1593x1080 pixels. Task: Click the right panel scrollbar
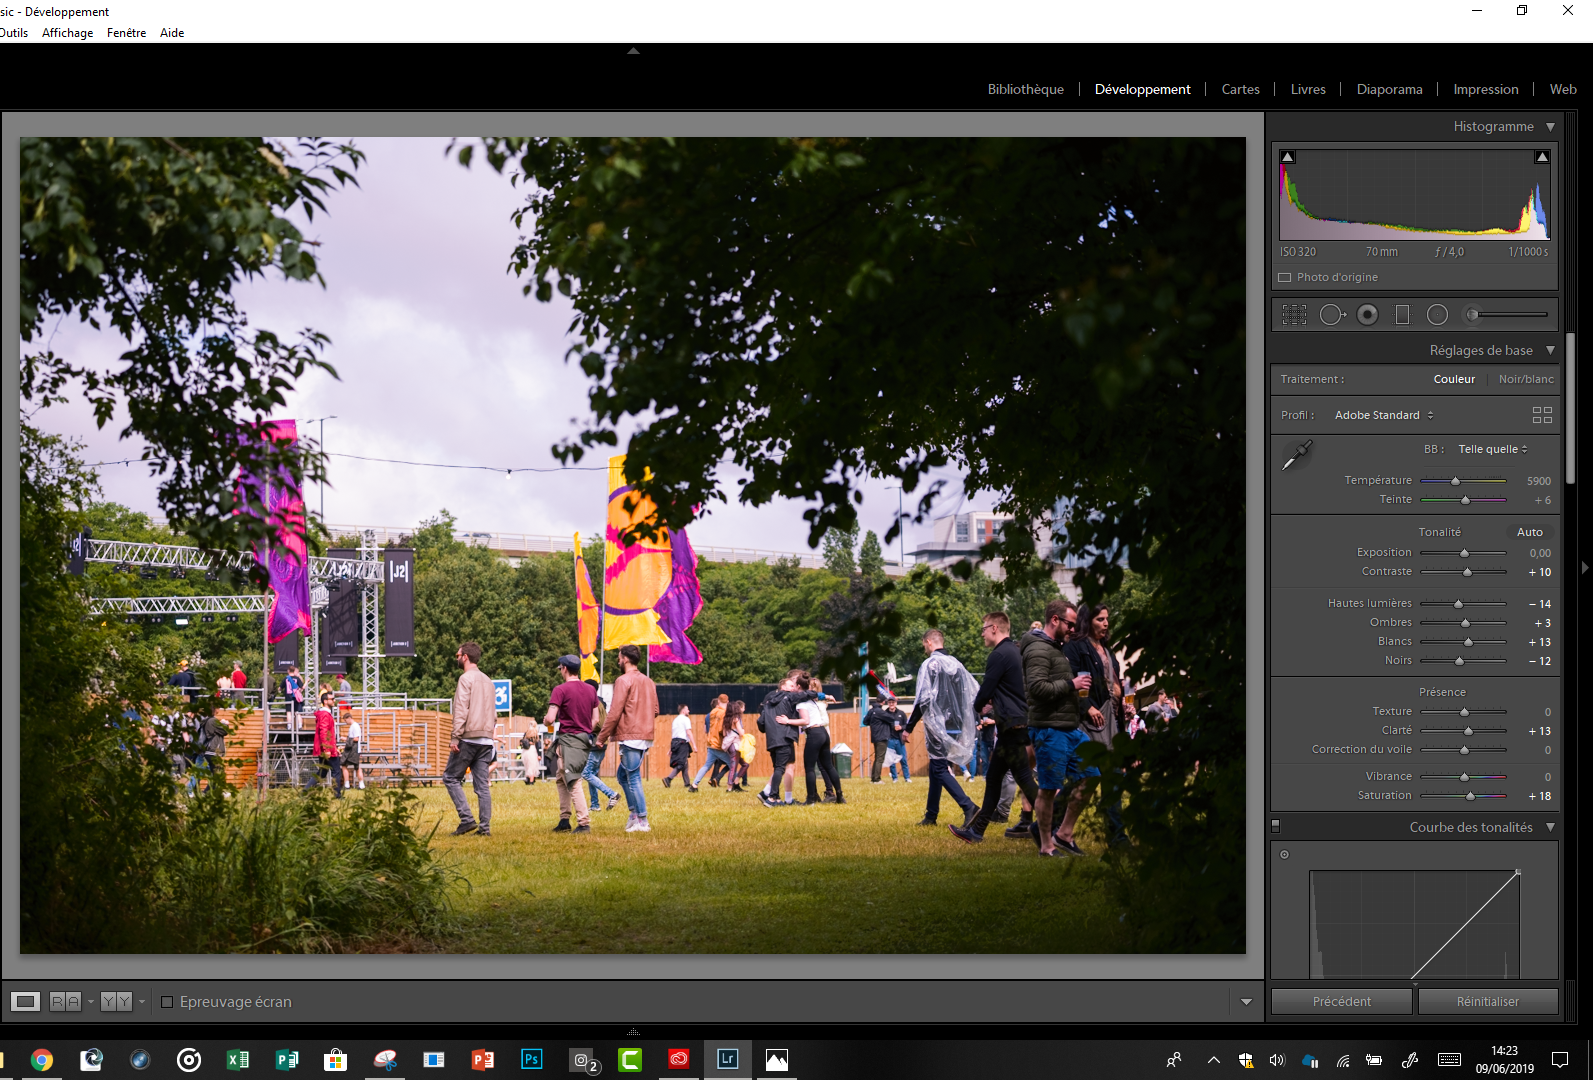[x=1571, y=410]
